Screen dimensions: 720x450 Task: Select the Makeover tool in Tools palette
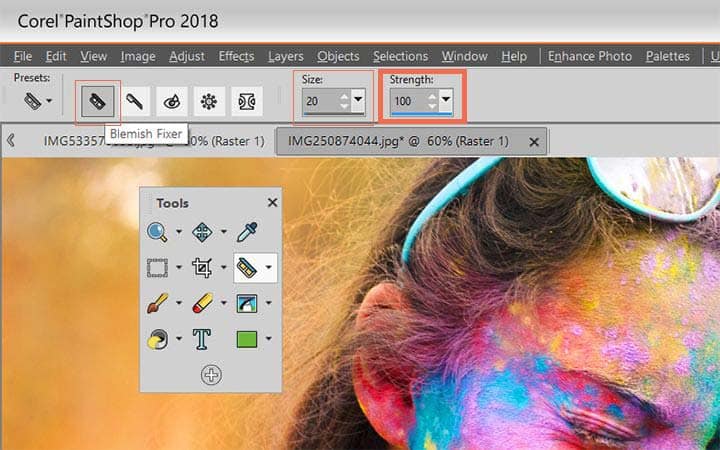coord(247,268)
